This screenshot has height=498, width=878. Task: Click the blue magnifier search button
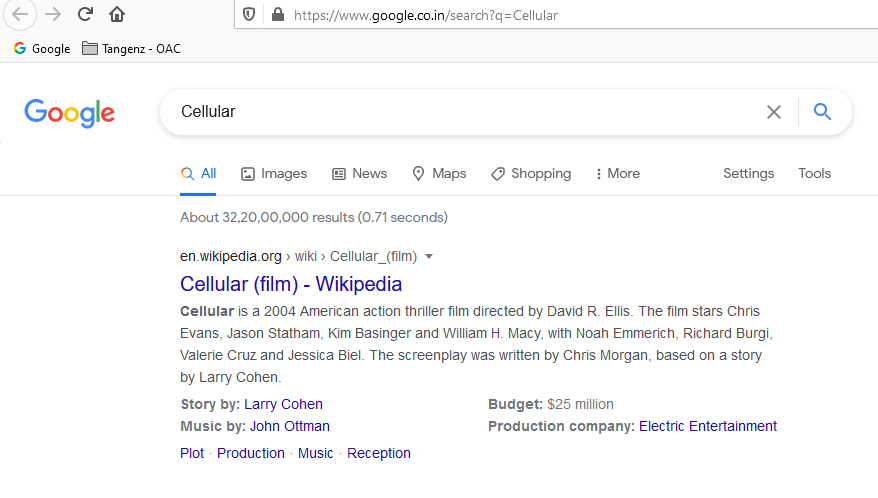(822, 111)
